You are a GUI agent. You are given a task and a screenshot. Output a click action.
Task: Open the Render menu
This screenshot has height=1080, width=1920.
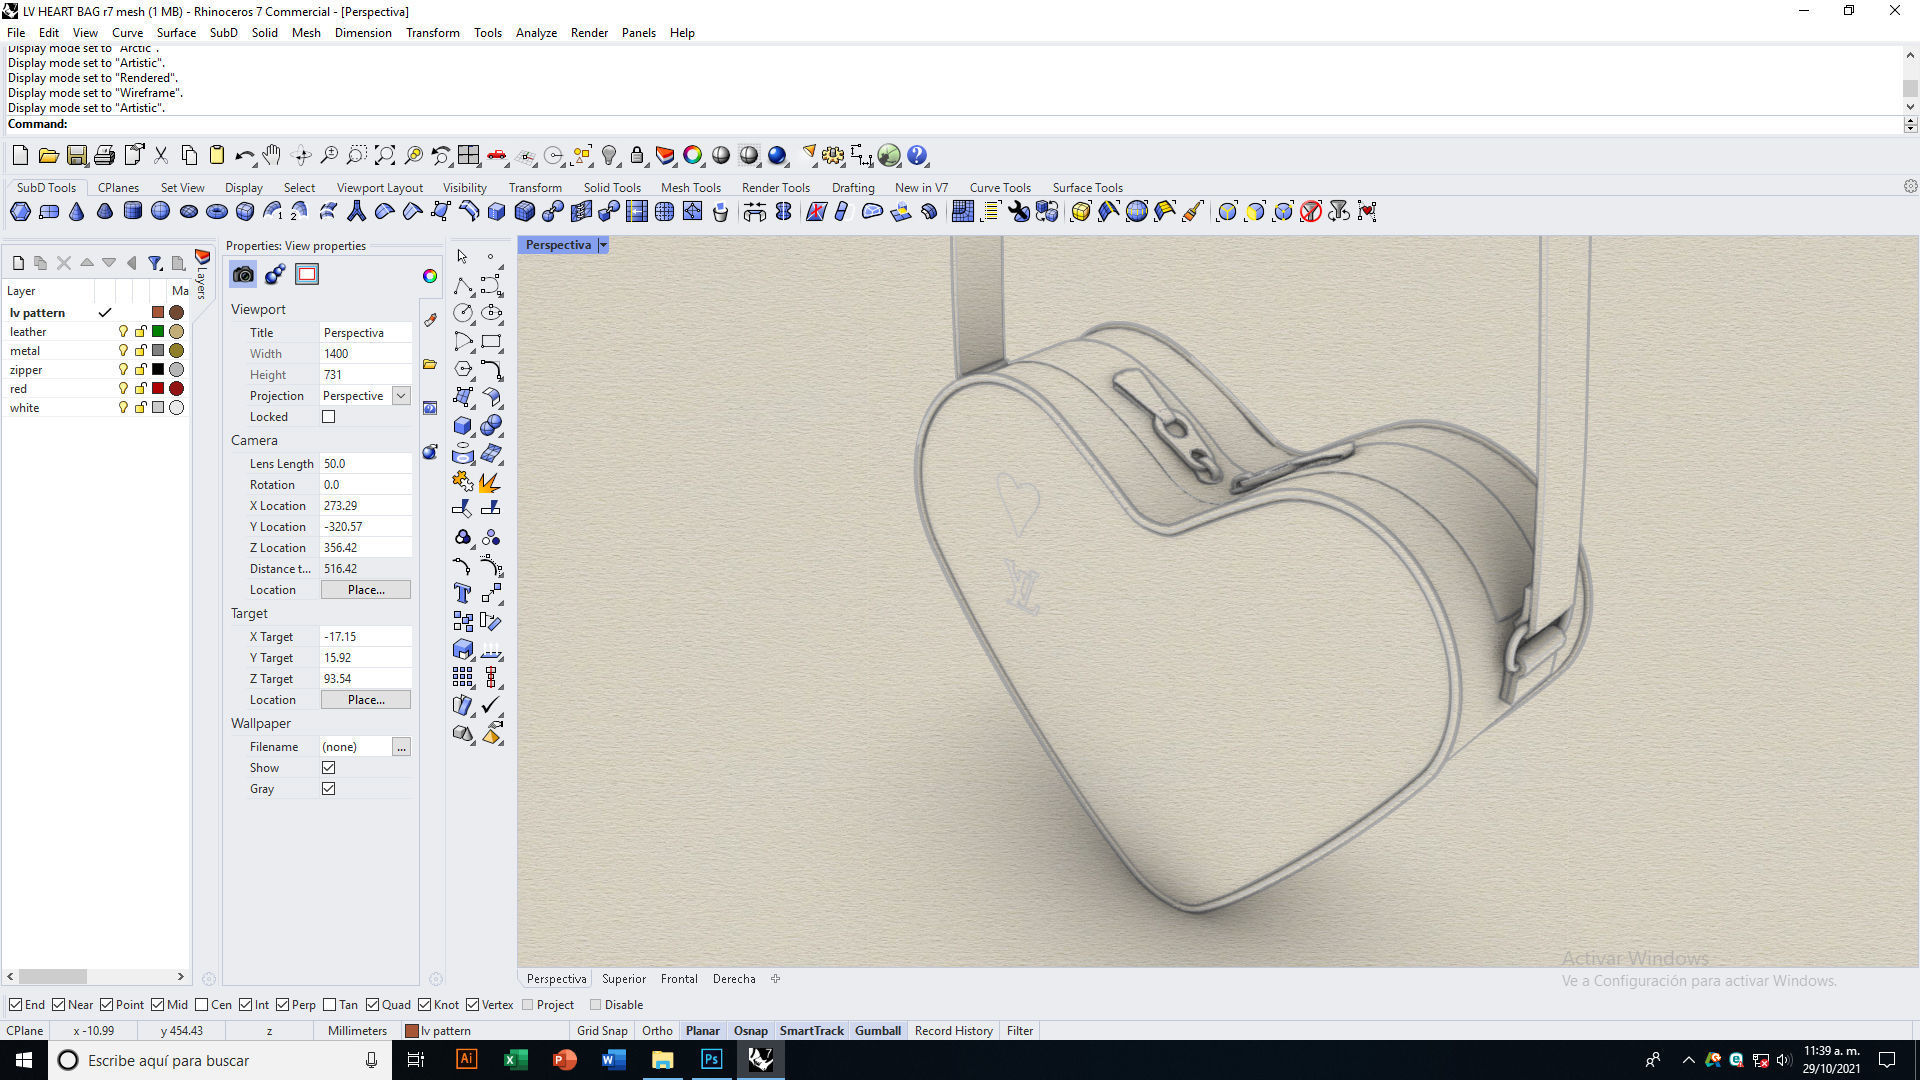[589, 33]
